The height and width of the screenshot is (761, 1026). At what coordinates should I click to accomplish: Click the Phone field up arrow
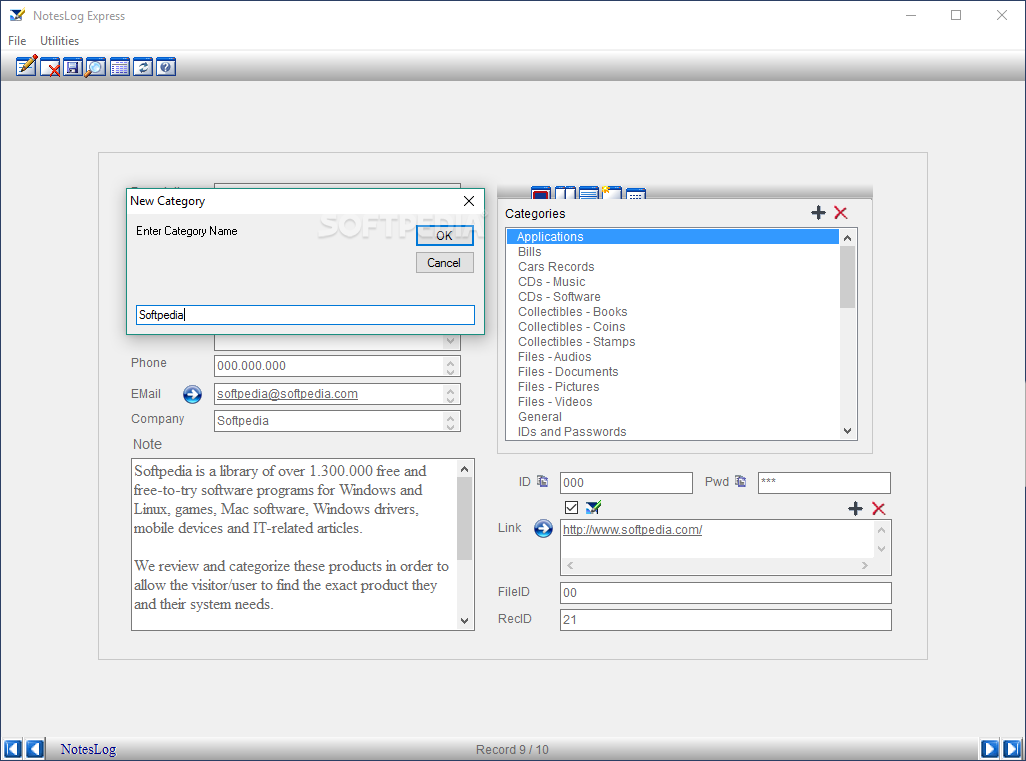pos(450,361)
